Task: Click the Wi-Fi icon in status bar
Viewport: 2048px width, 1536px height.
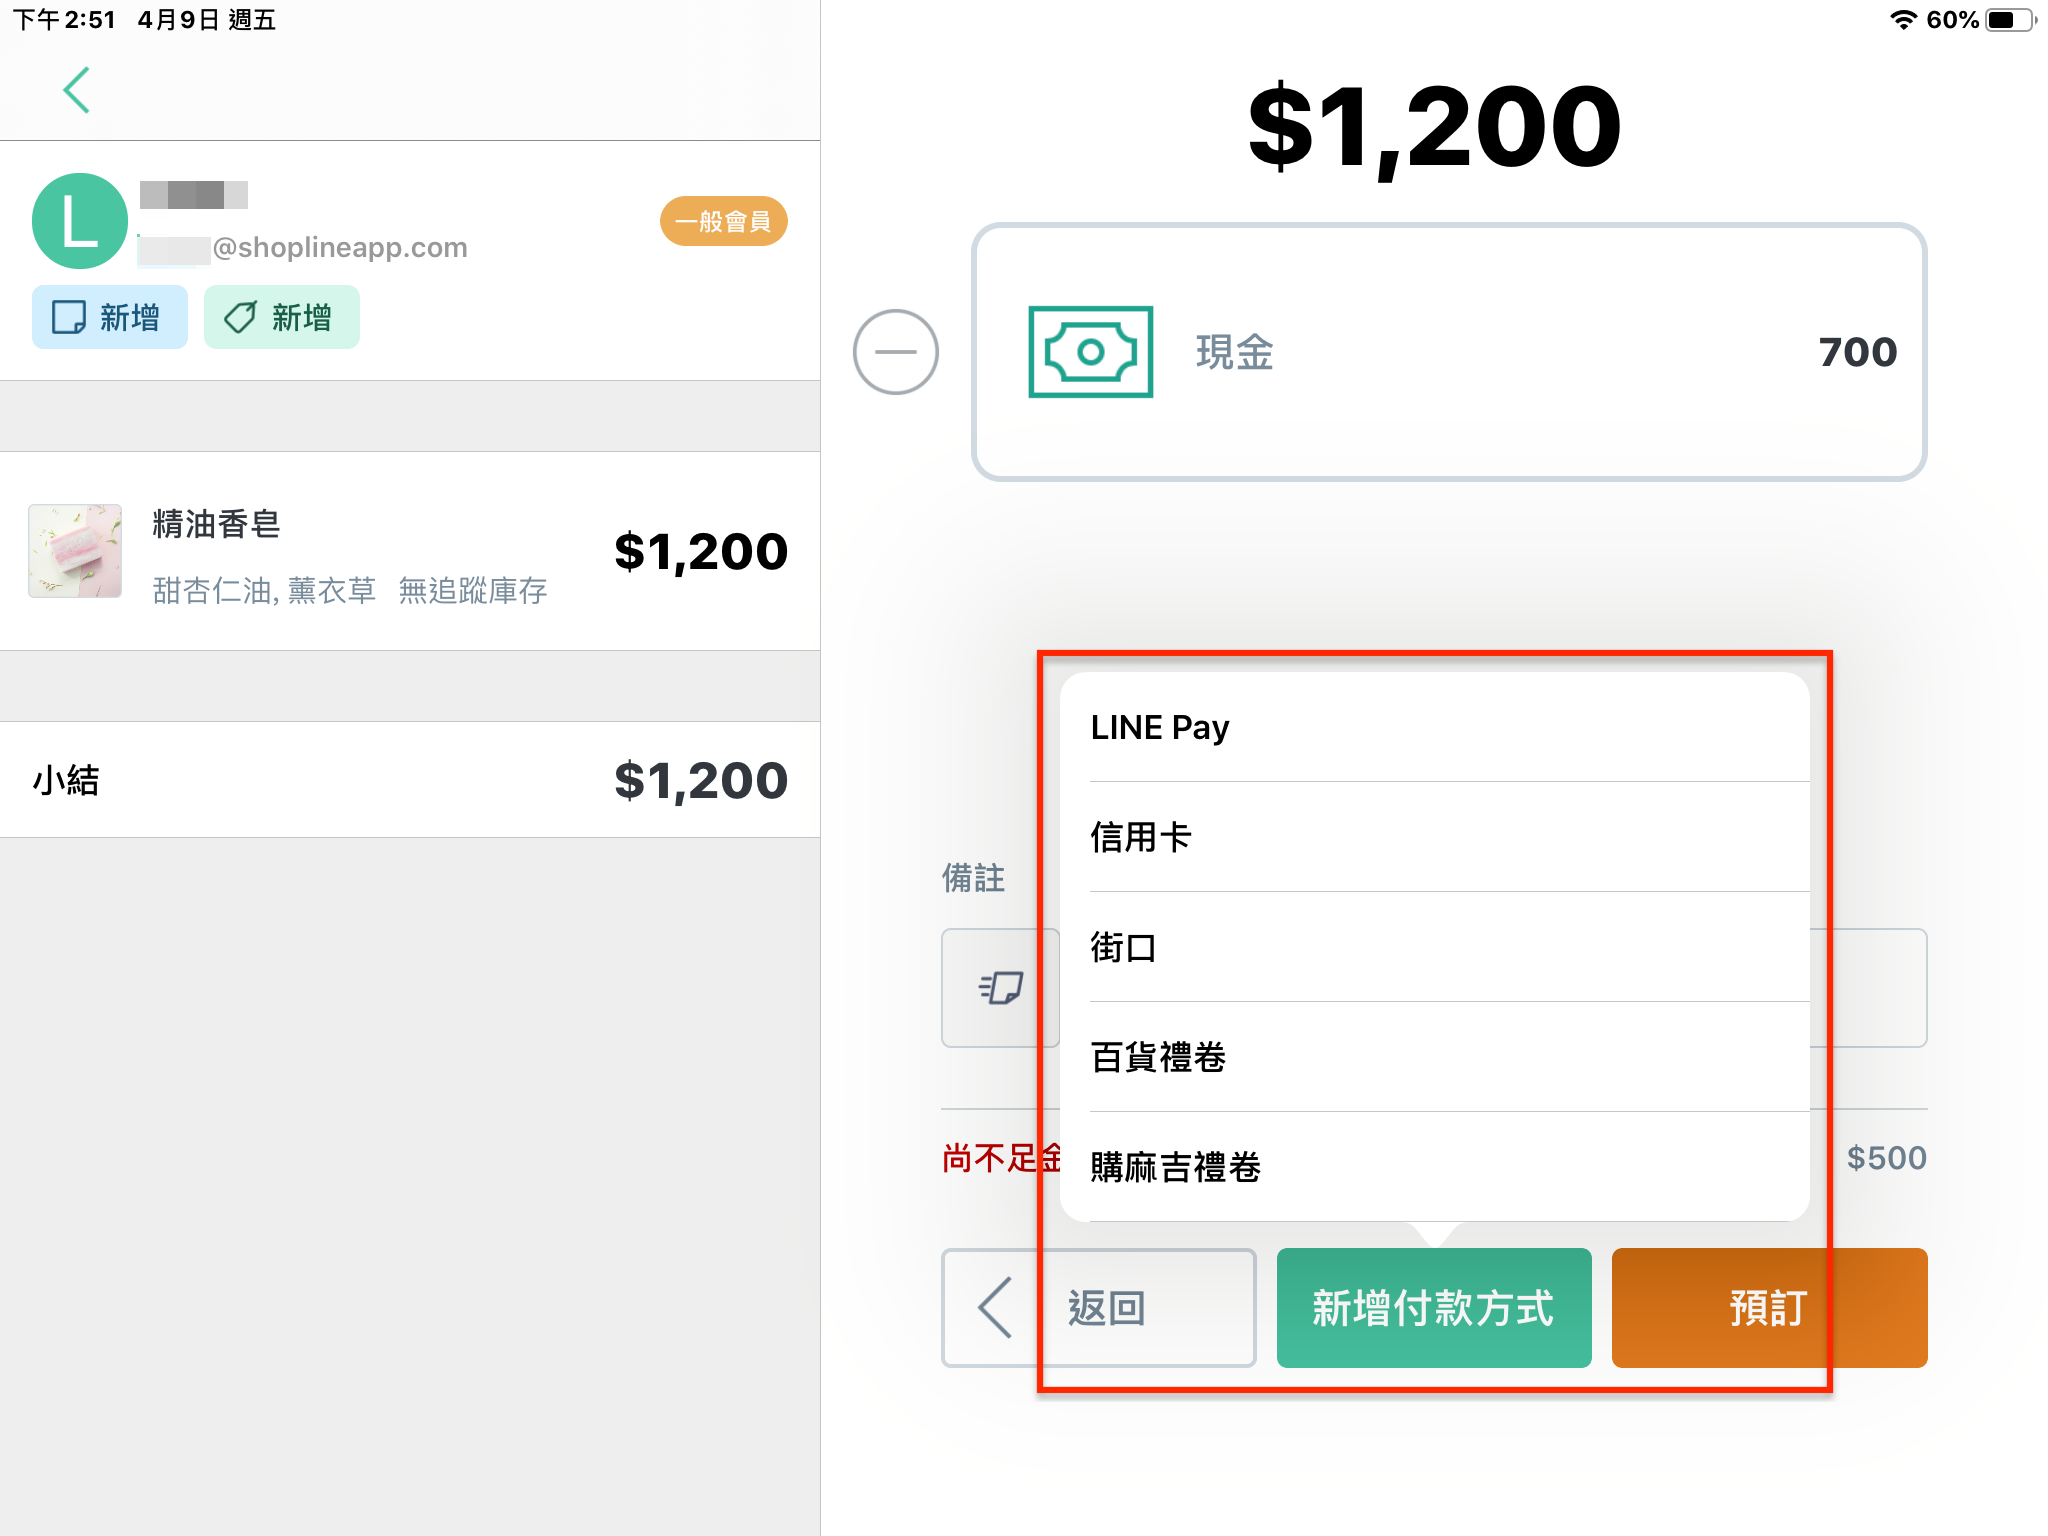Action: pyautogui.click(x=1903, y=20)
